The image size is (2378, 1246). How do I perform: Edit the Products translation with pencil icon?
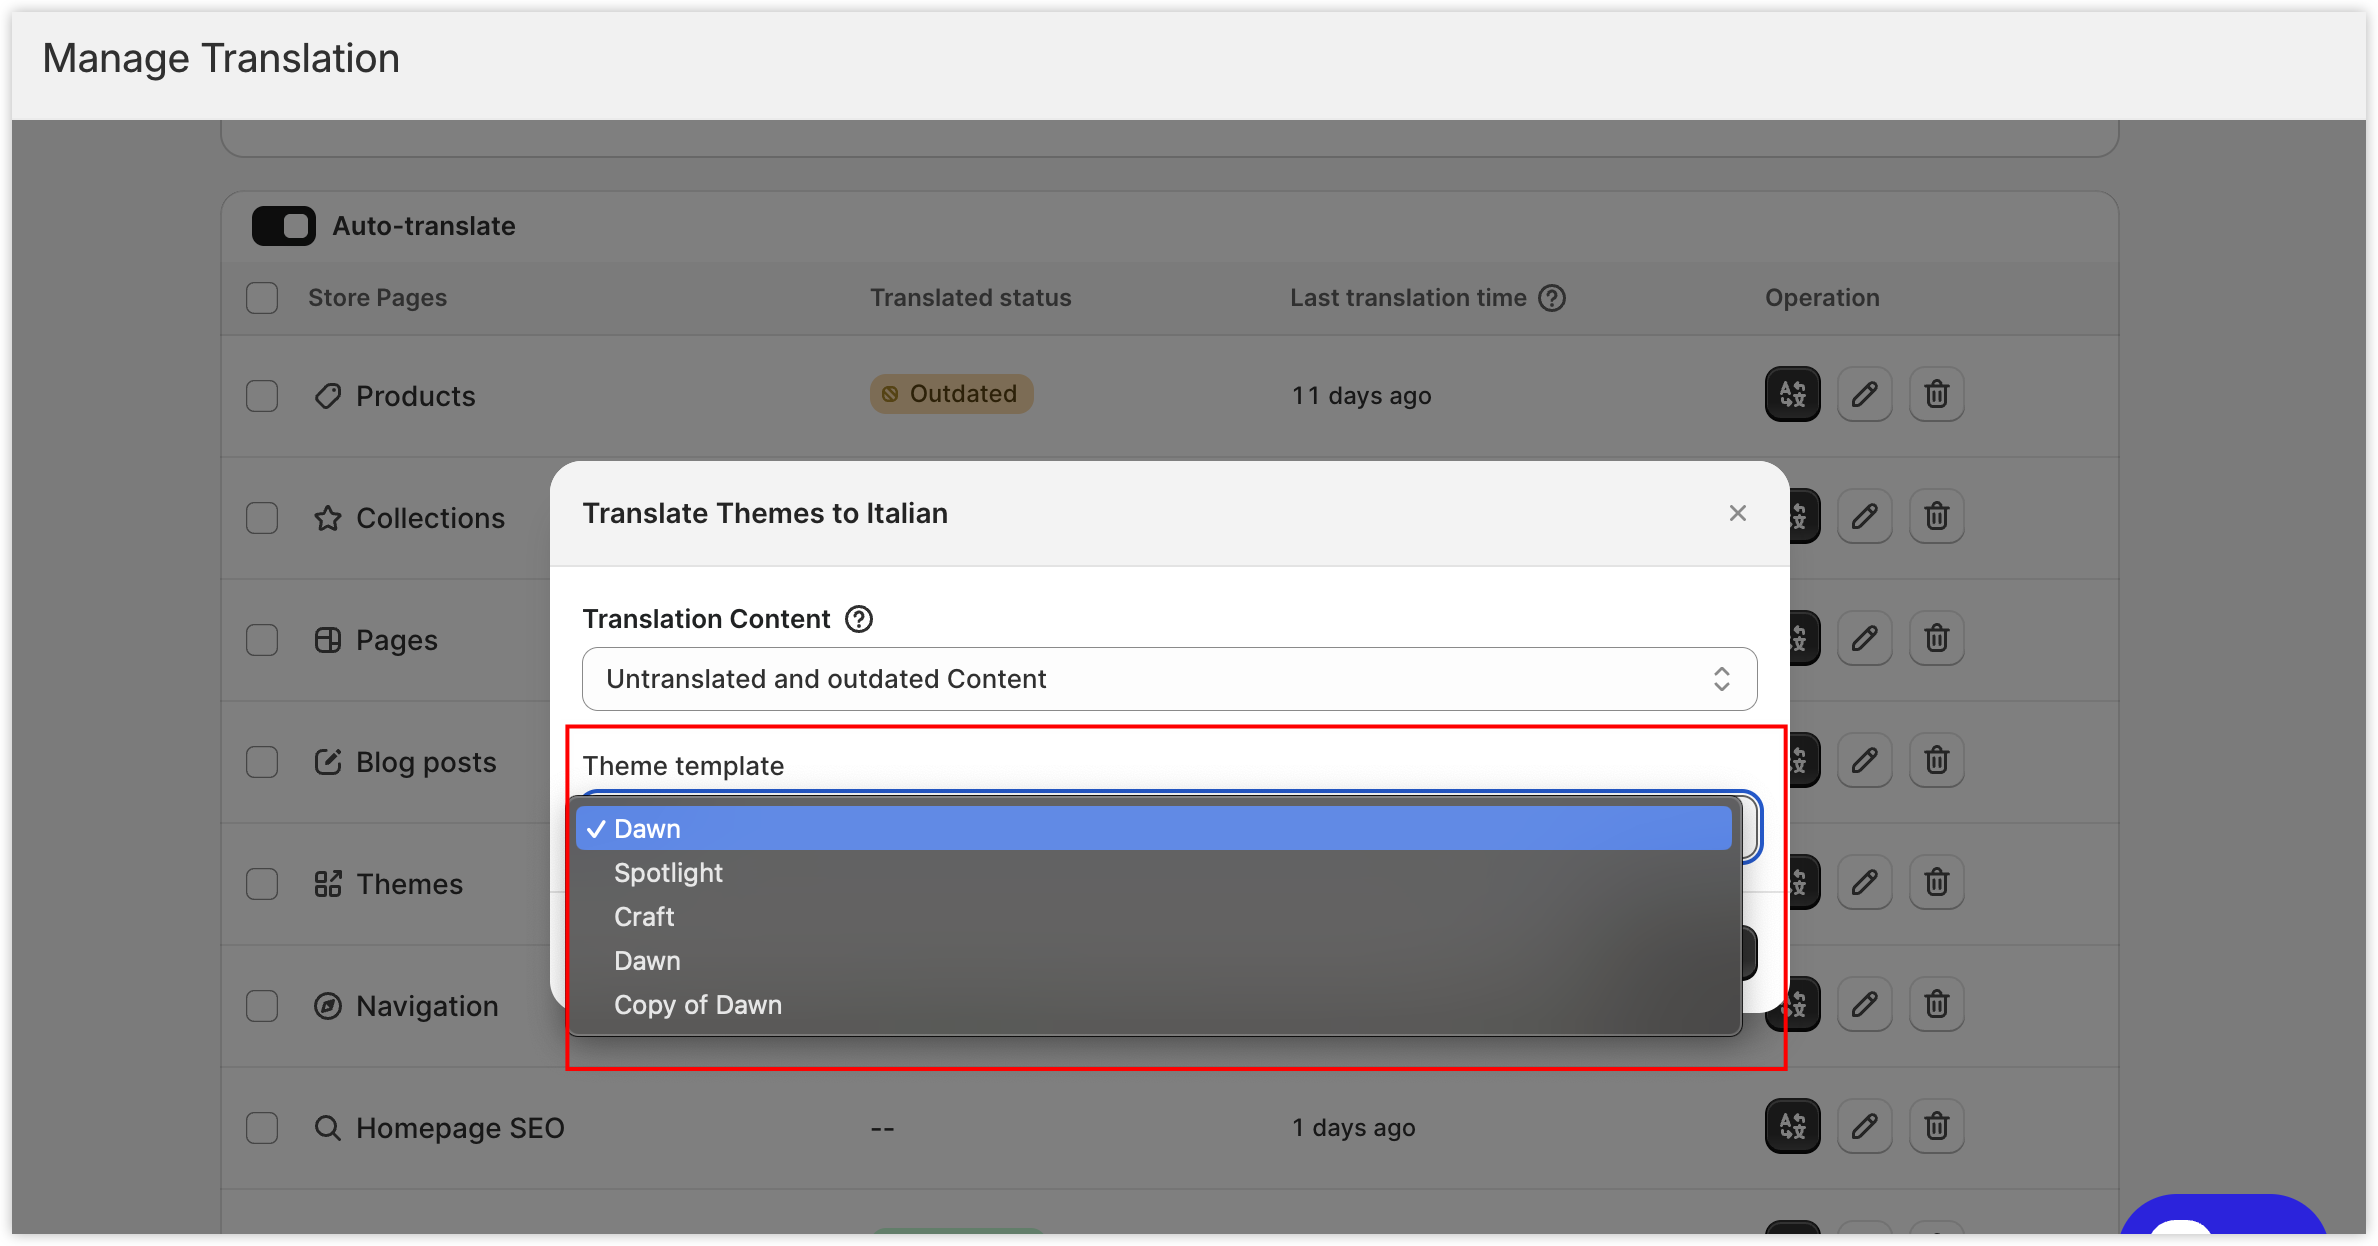pyautogui.click(x=1864, y=394)
